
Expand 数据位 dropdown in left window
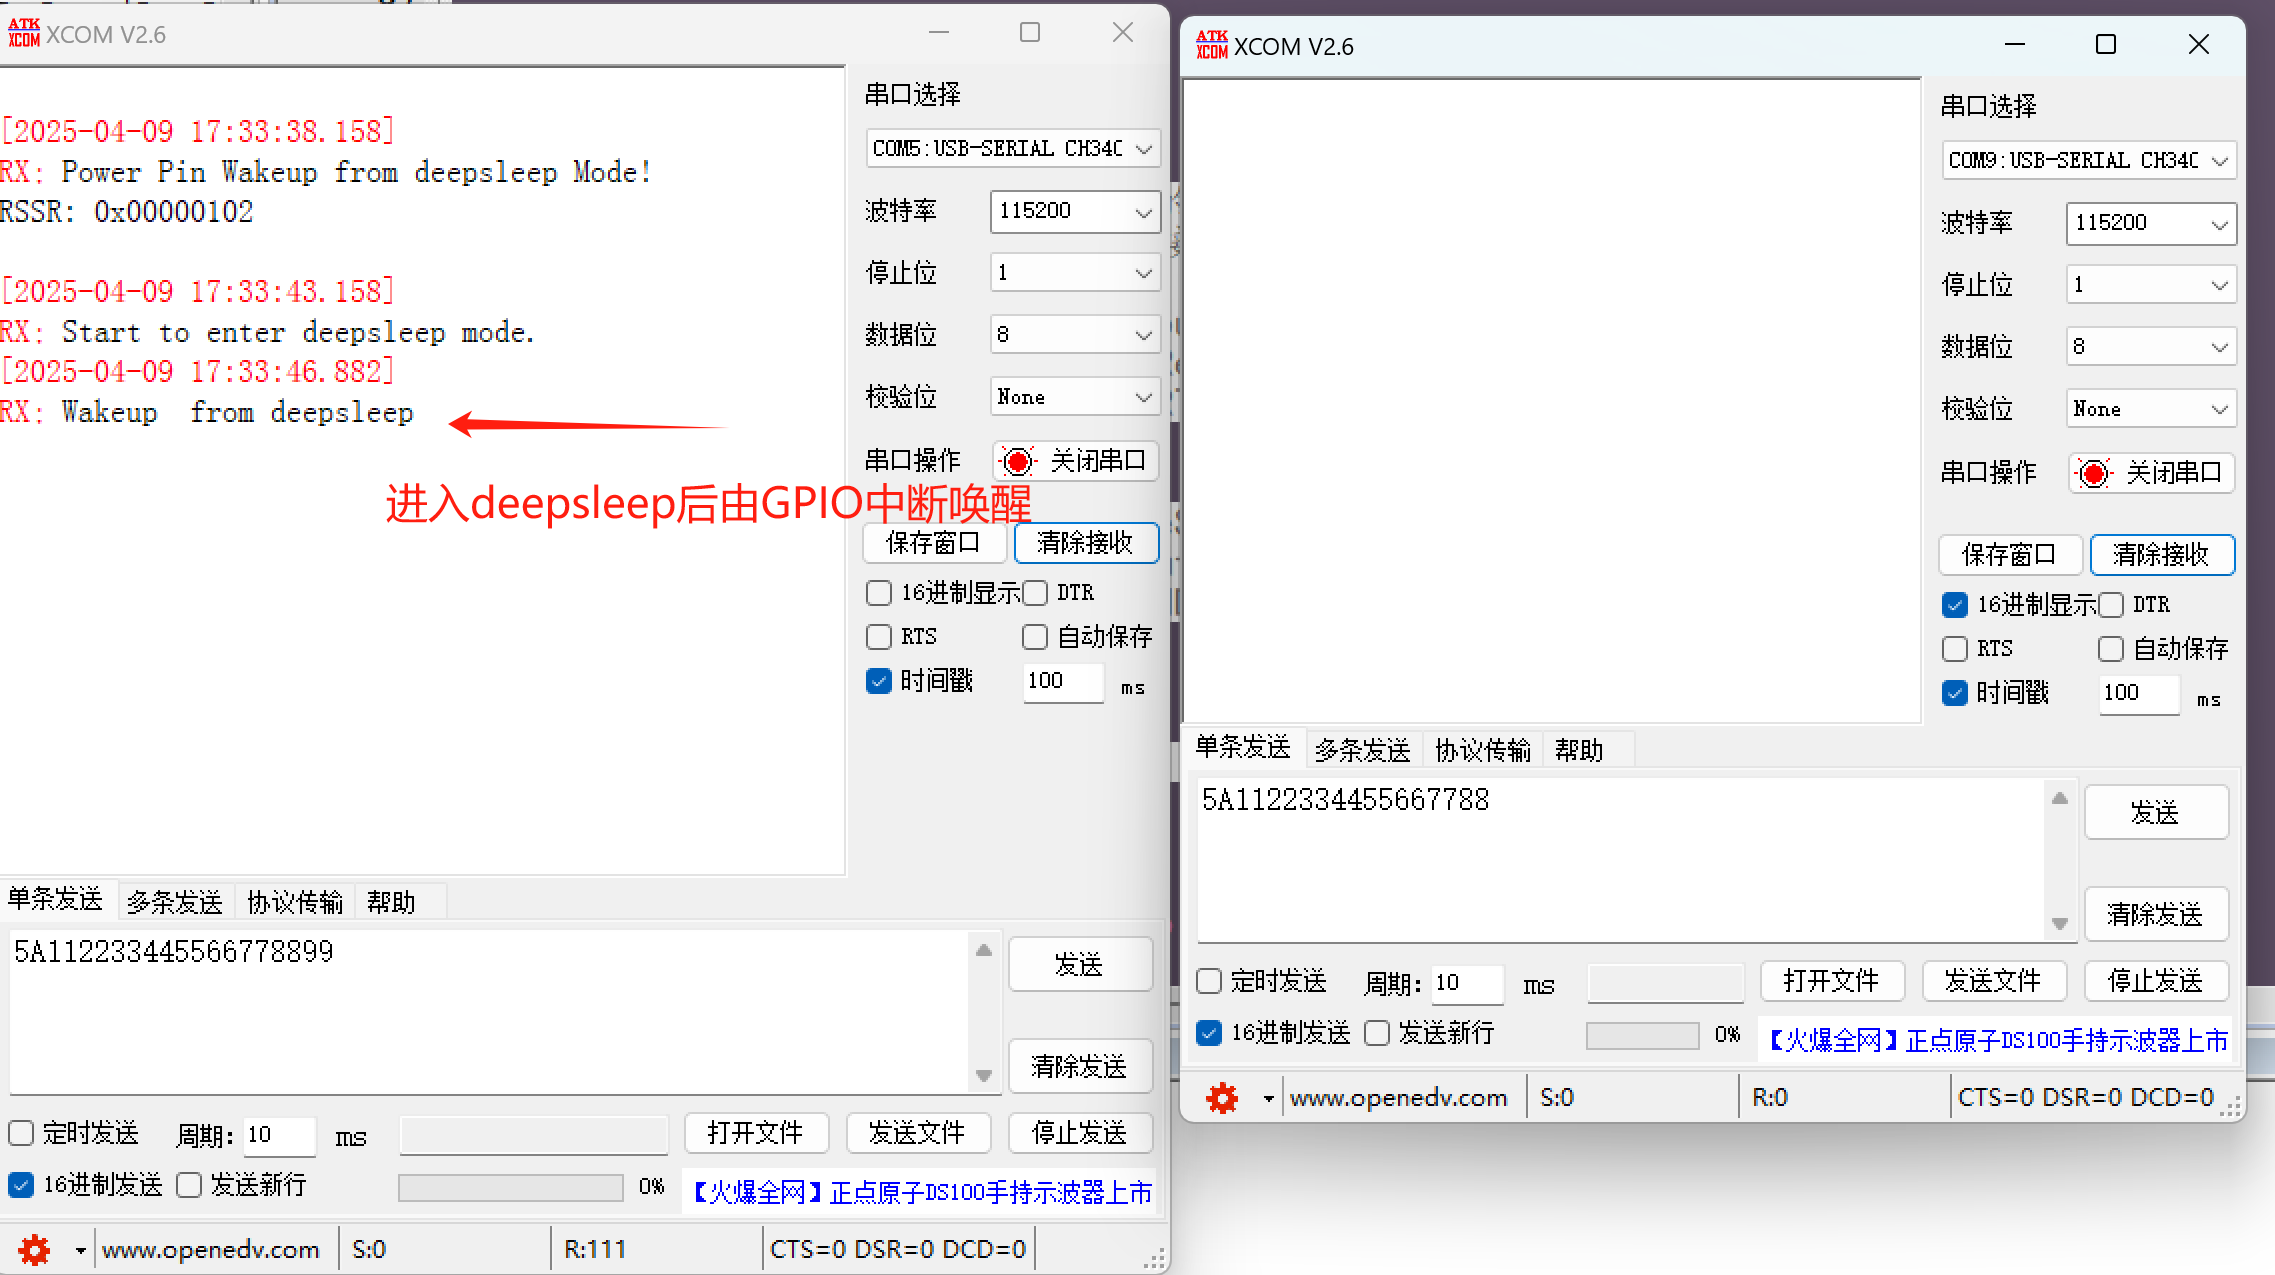(1075, 335)
